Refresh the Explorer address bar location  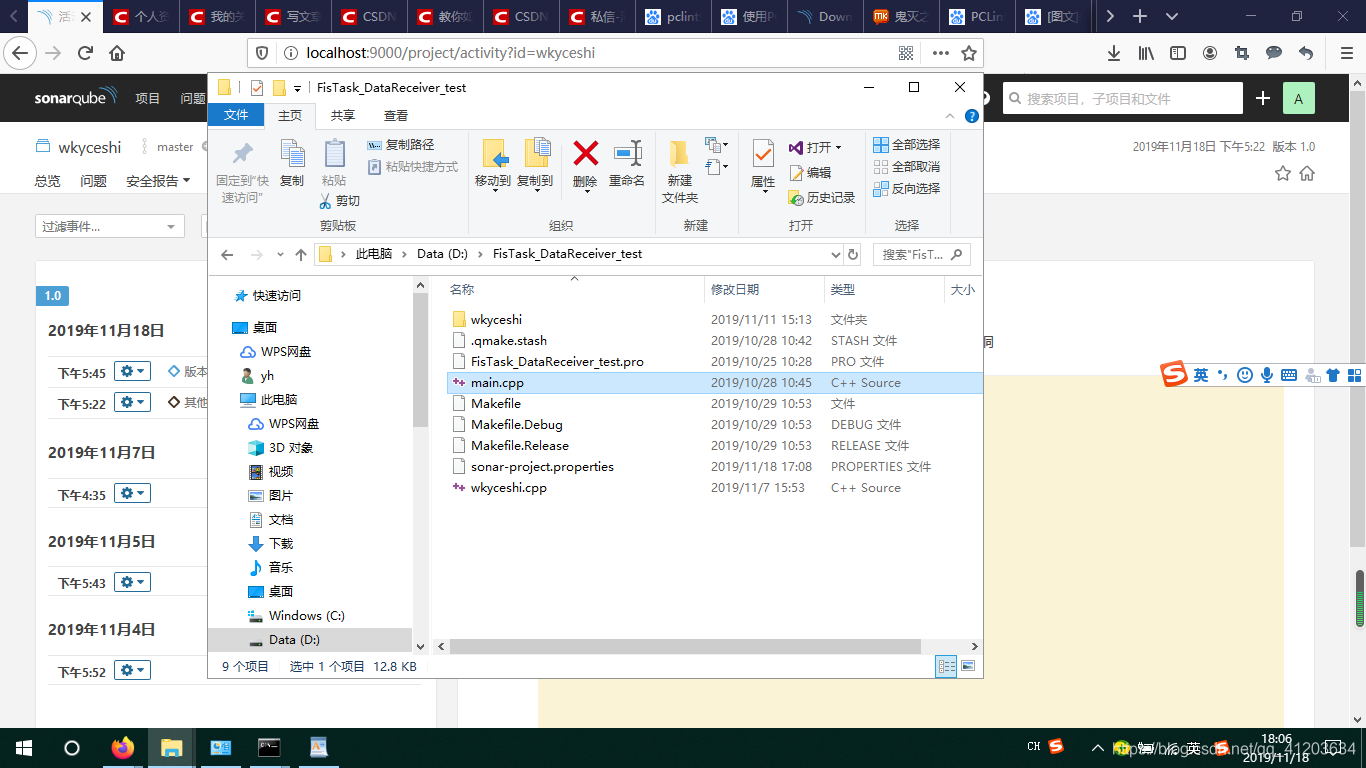point(852,254)
